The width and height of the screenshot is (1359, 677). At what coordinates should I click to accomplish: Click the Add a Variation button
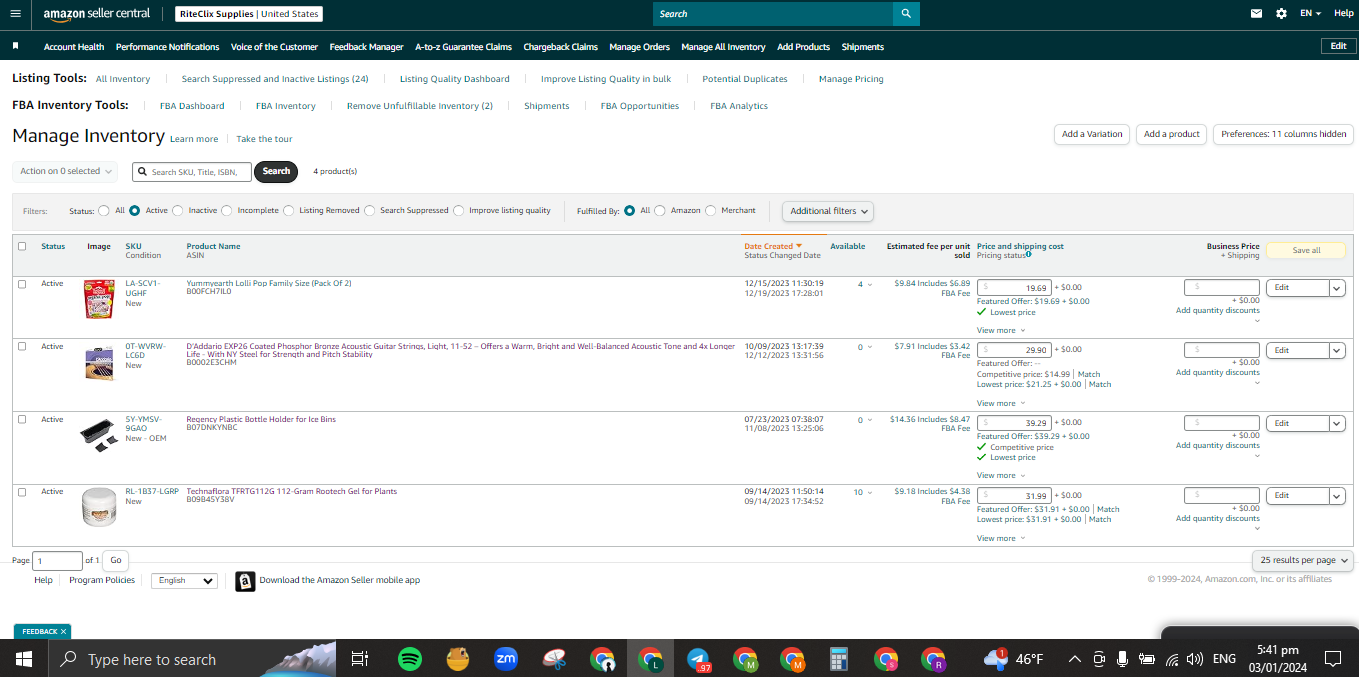1092,134
